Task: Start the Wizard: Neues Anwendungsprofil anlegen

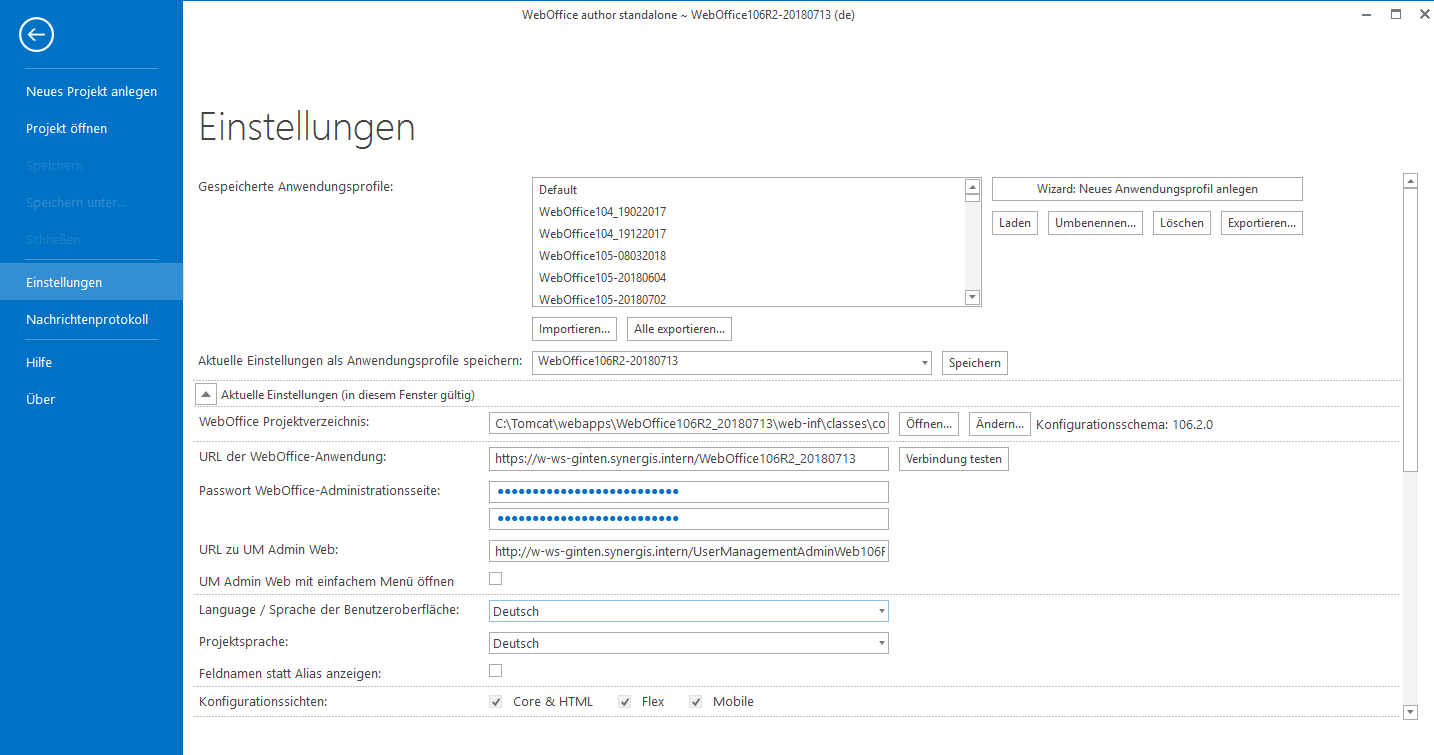Action: [1146, 188]
